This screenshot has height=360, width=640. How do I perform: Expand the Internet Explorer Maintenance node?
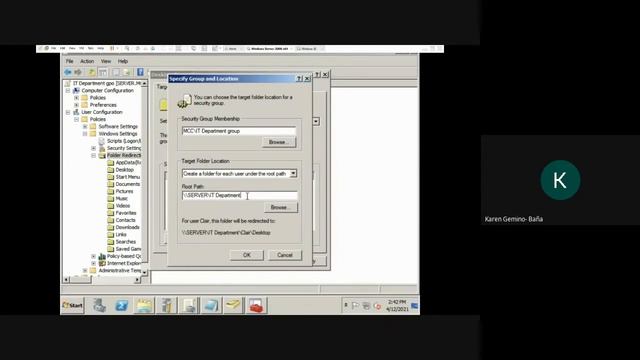click(93, 263)
